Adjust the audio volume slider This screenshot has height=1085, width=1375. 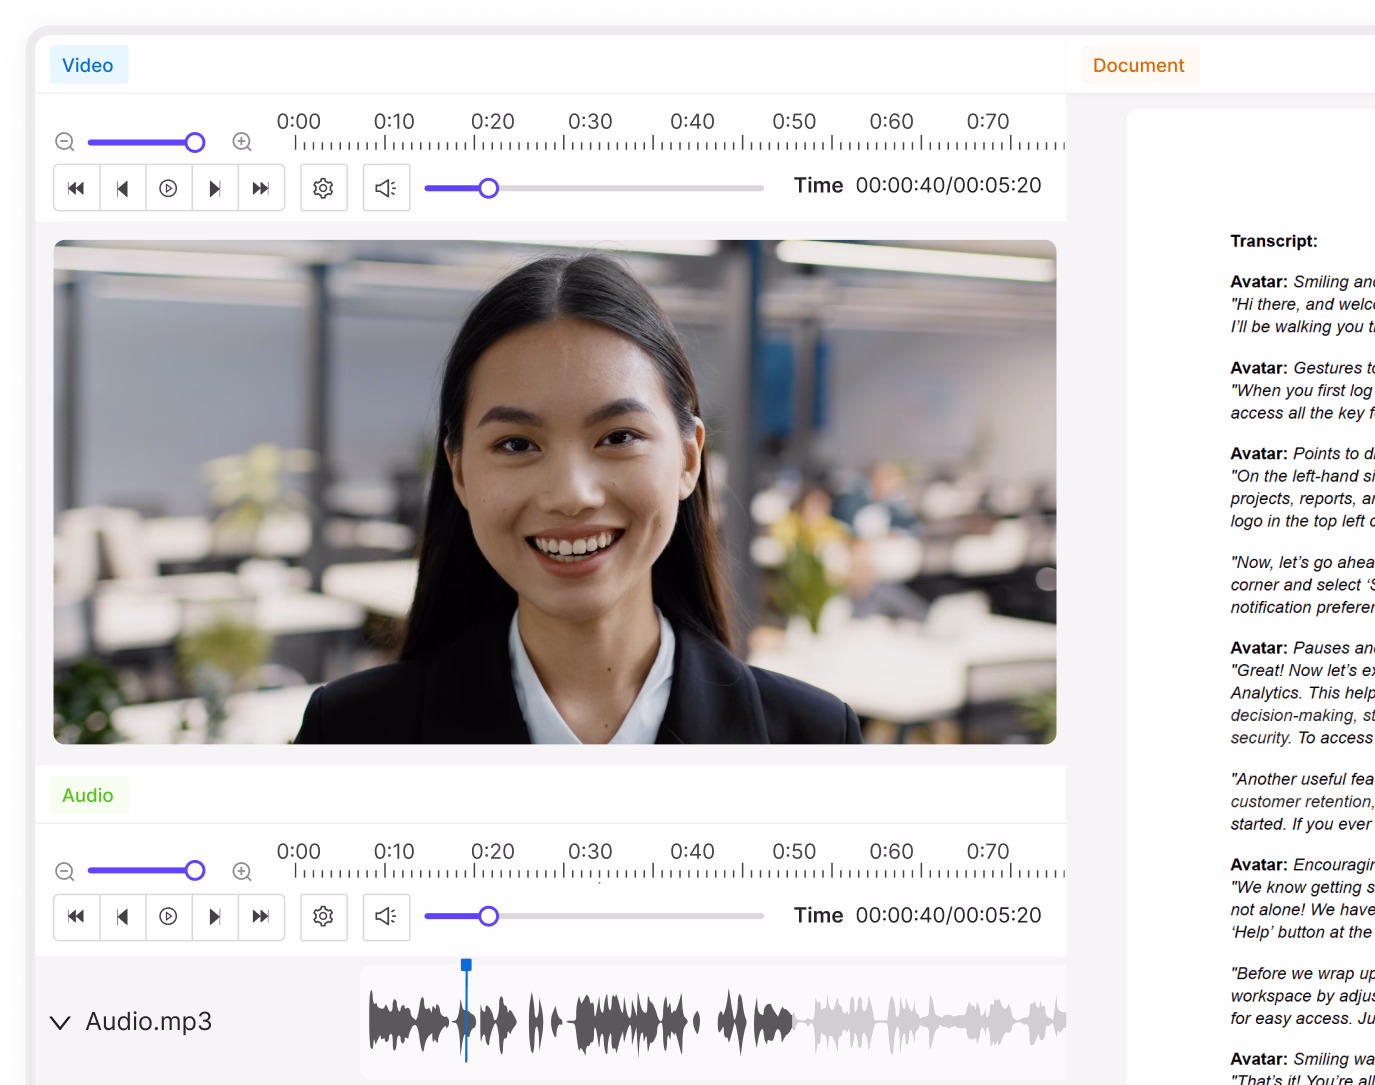pyautogui.click(x=594, y=916)
